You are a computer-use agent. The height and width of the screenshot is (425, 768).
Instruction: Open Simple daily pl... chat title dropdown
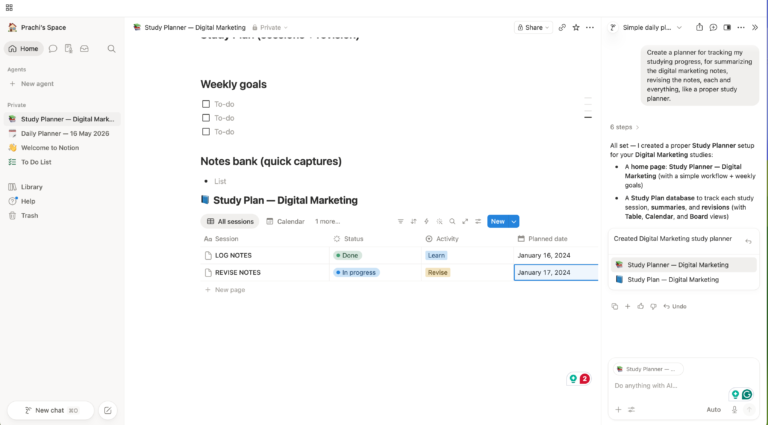pos(652,27)
